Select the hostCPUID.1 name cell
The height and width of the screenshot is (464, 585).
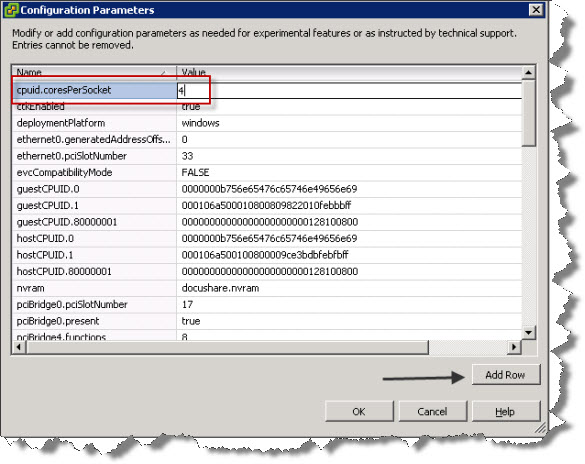point(94,255)
